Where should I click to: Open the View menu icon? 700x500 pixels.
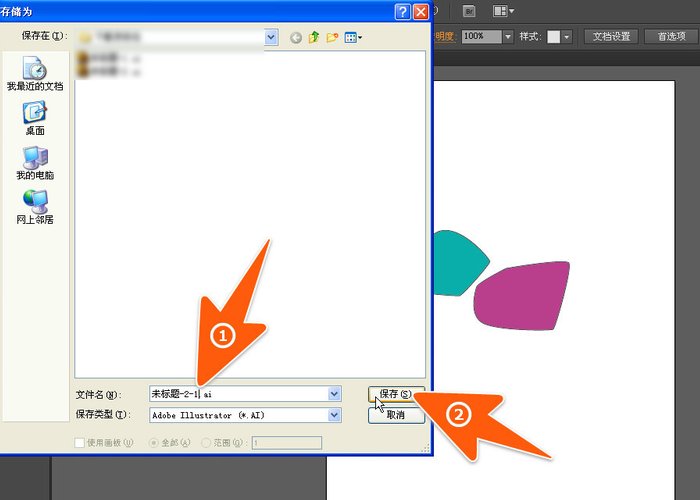(353, 37)
